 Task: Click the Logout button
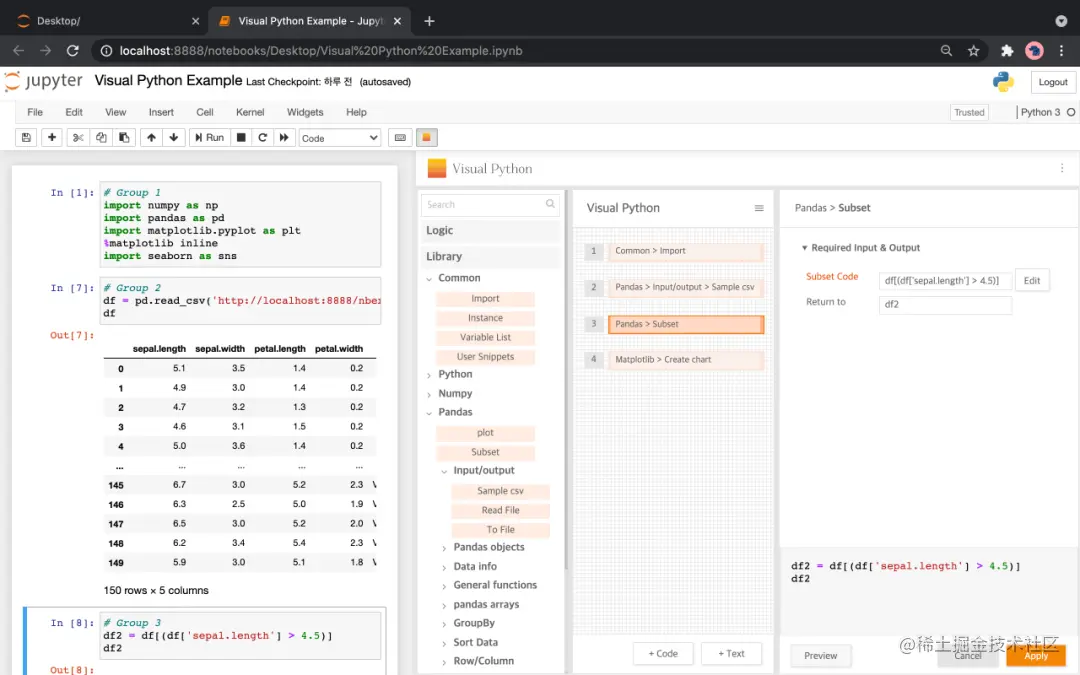tap(1052, 82)
